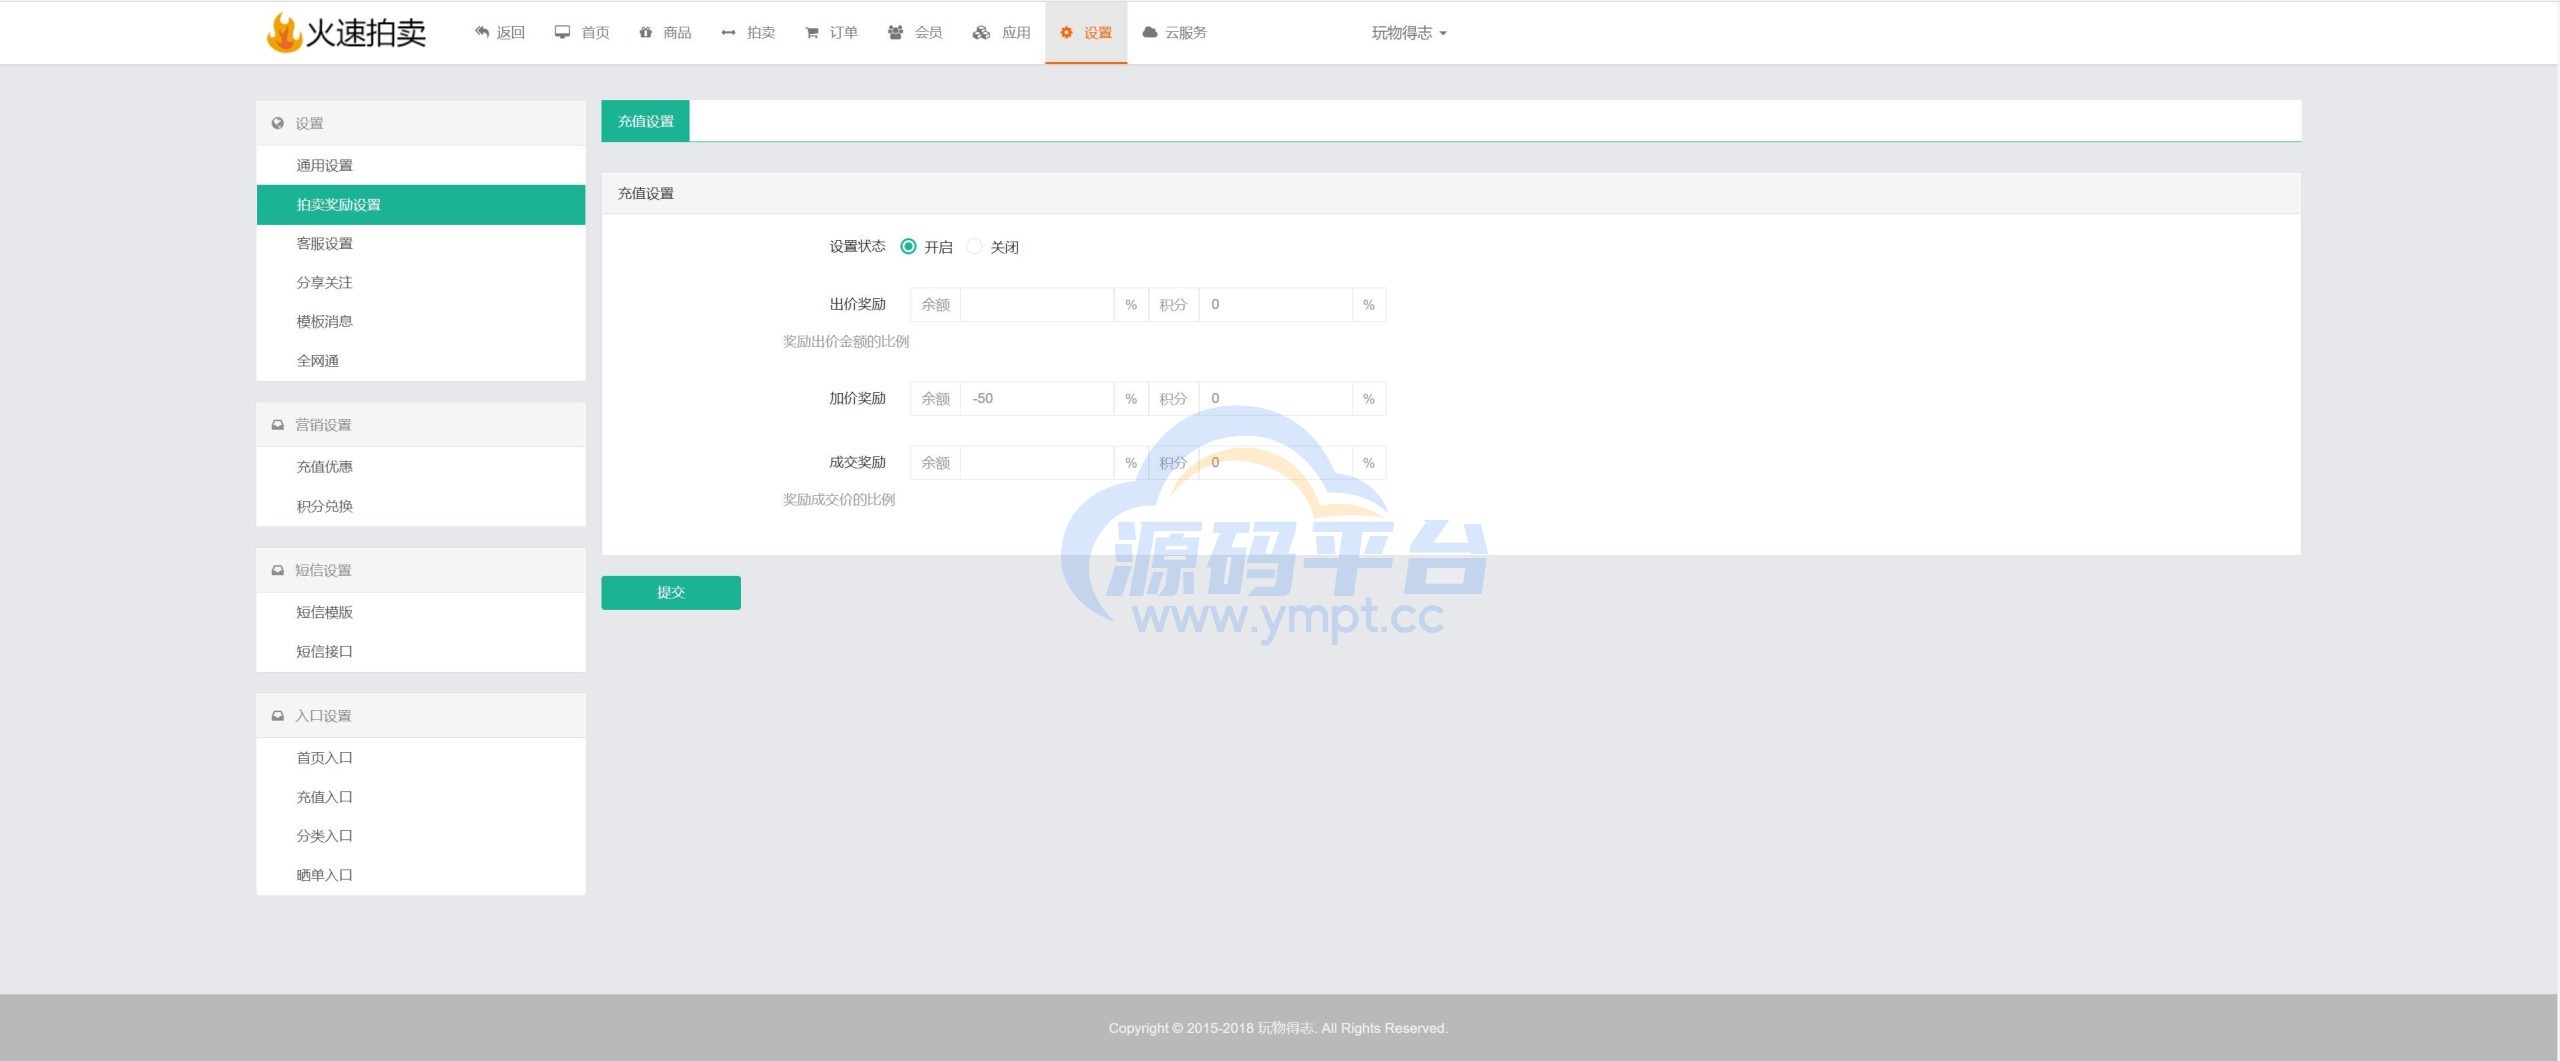
Task: Open 晒单入口 in sidebar
Action: click(421, 875)
